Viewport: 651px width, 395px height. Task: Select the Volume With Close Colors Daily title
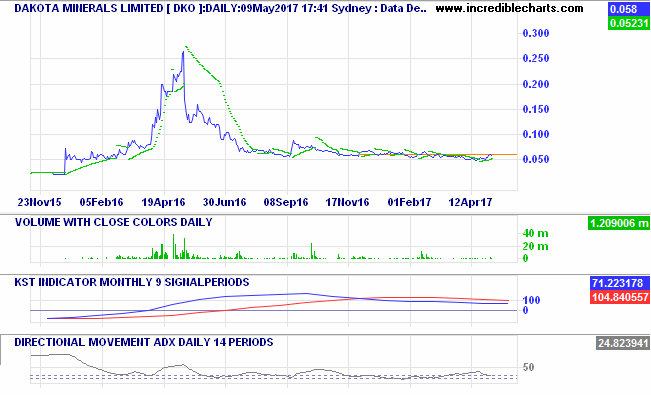114,222
